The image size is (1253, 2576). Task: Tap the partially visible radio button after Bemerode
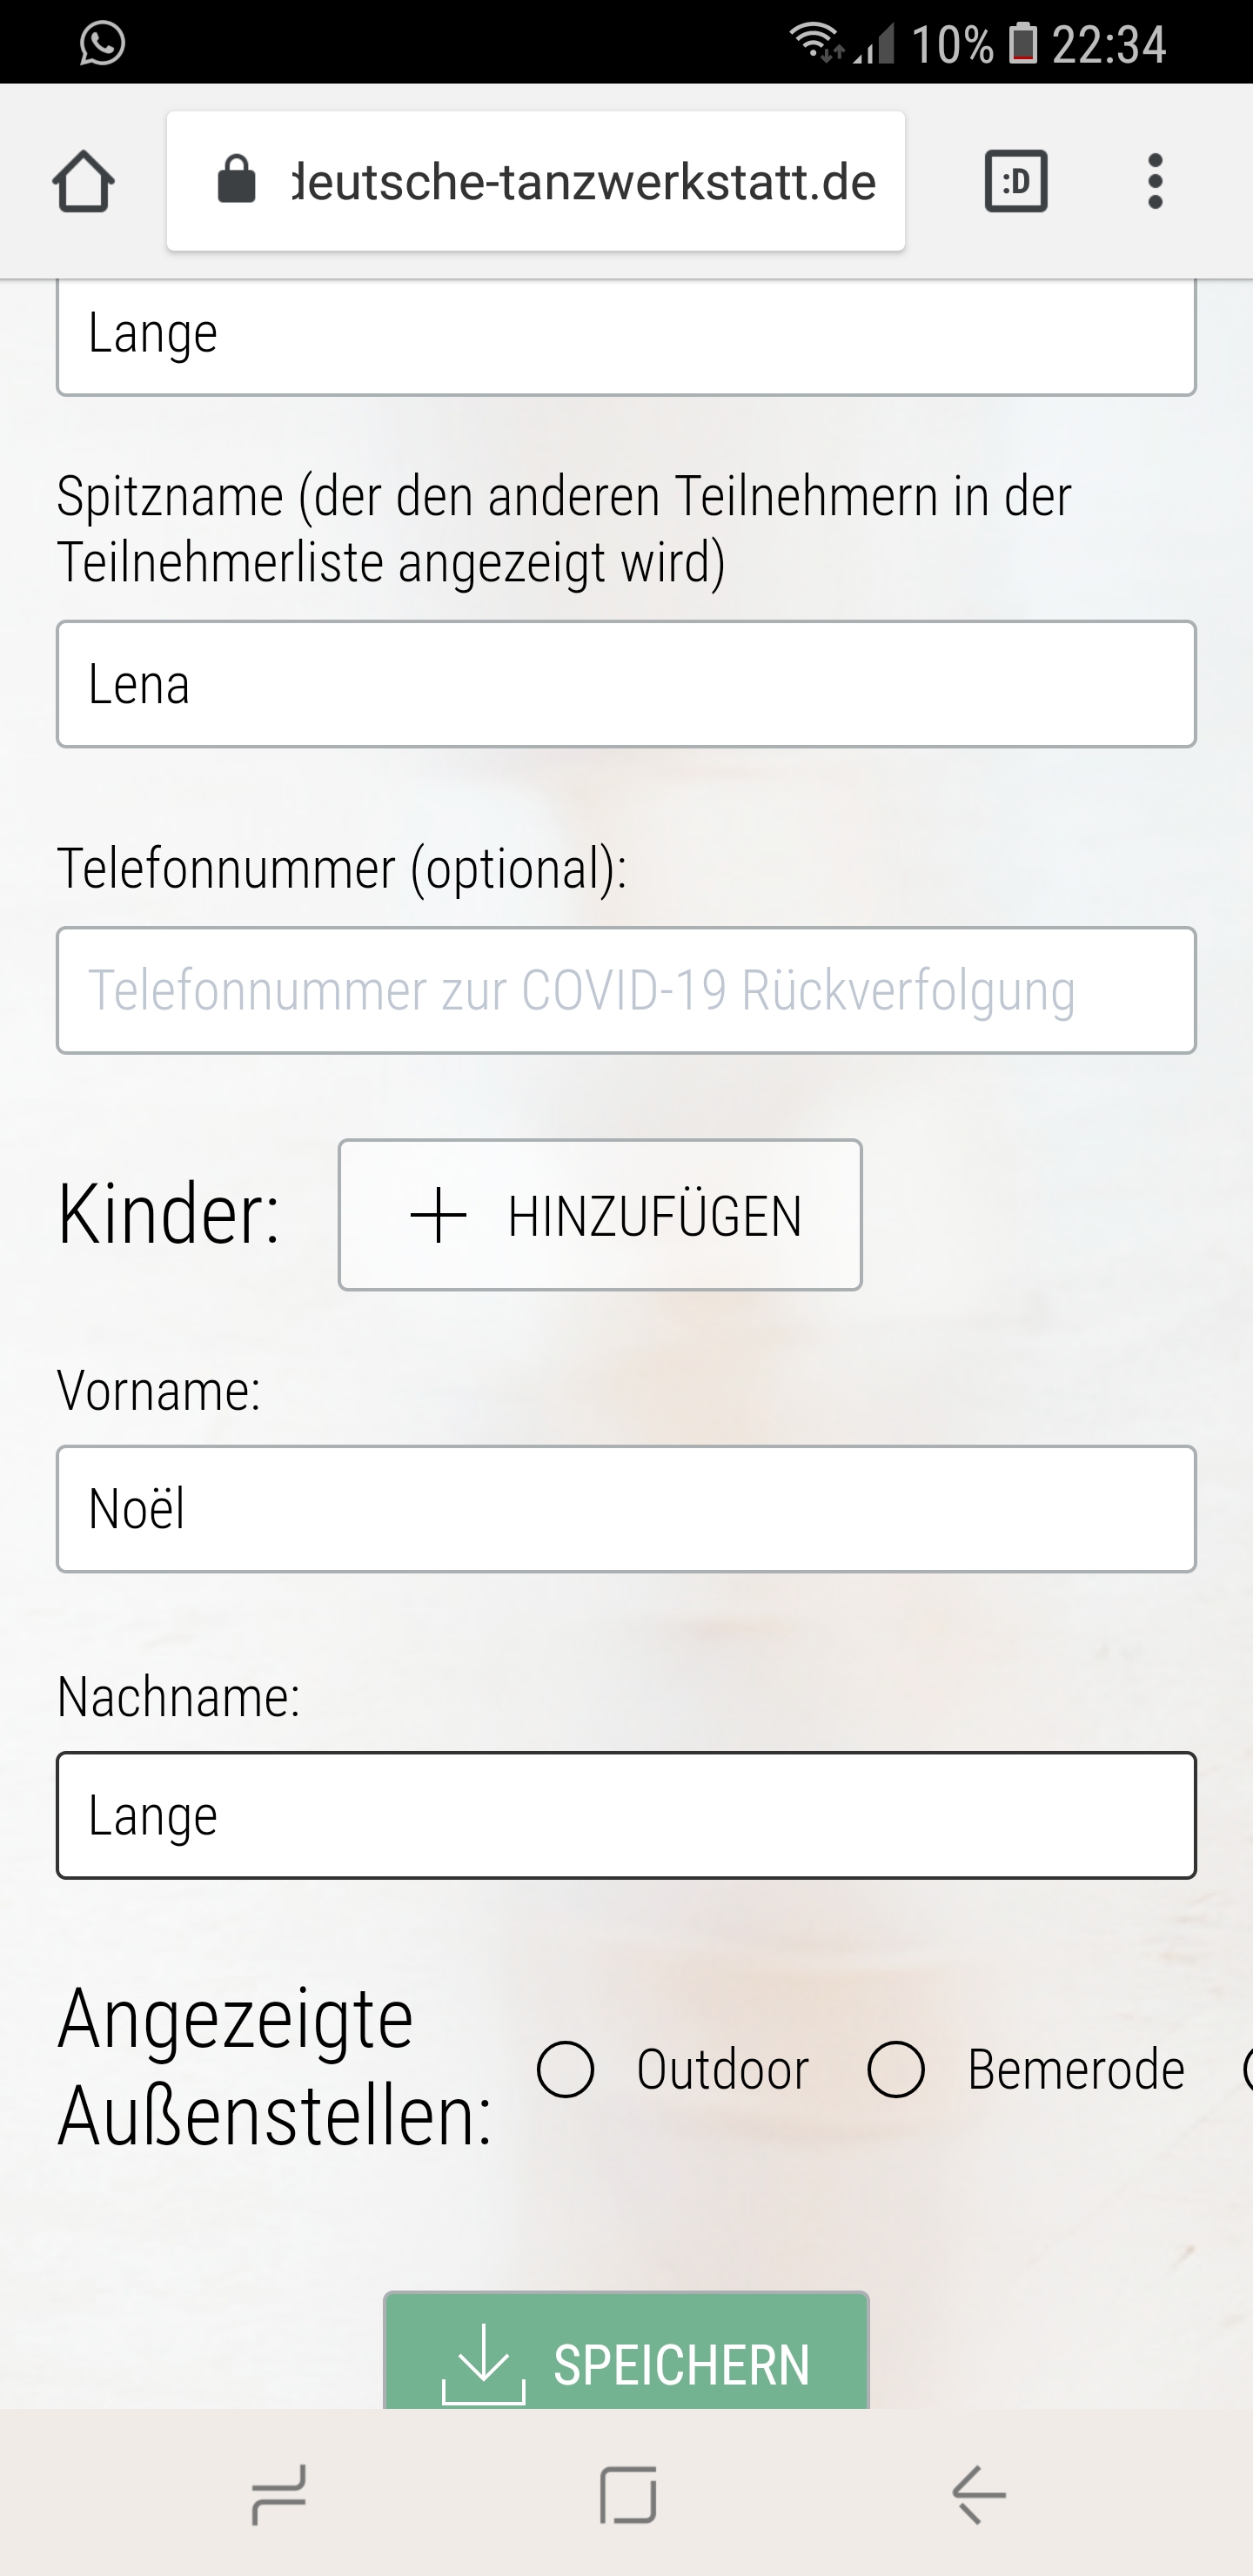[1246, 2069]
